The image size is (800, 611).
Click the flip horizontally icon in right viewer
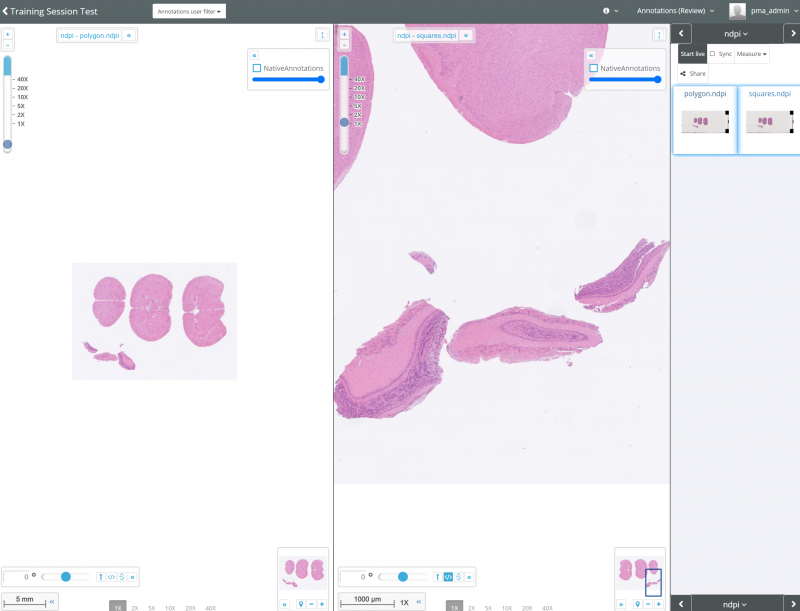pos(448,577)
